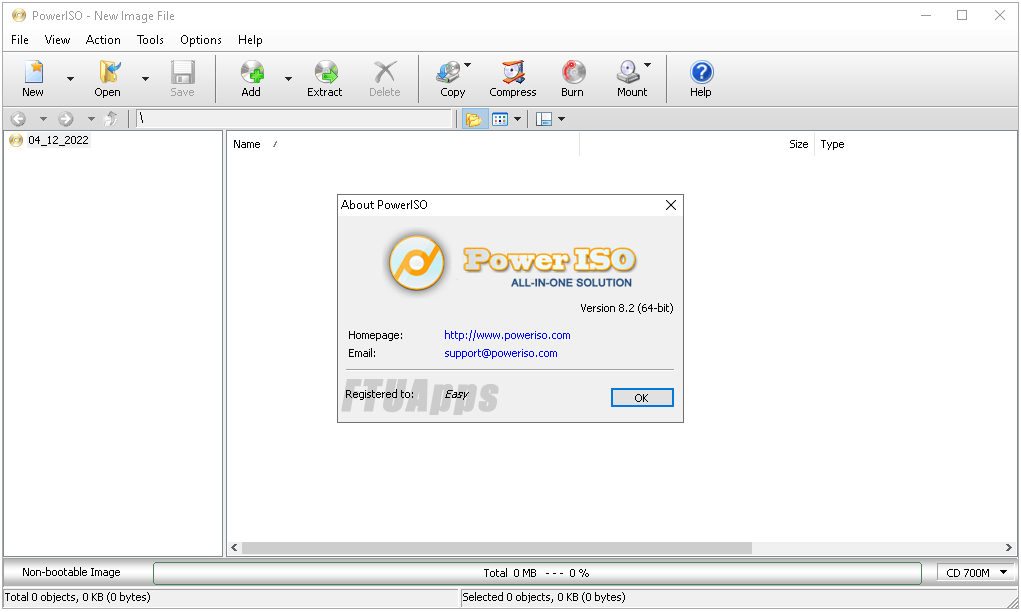Click the Back navigation arrow icon

[x=18, y=118]
